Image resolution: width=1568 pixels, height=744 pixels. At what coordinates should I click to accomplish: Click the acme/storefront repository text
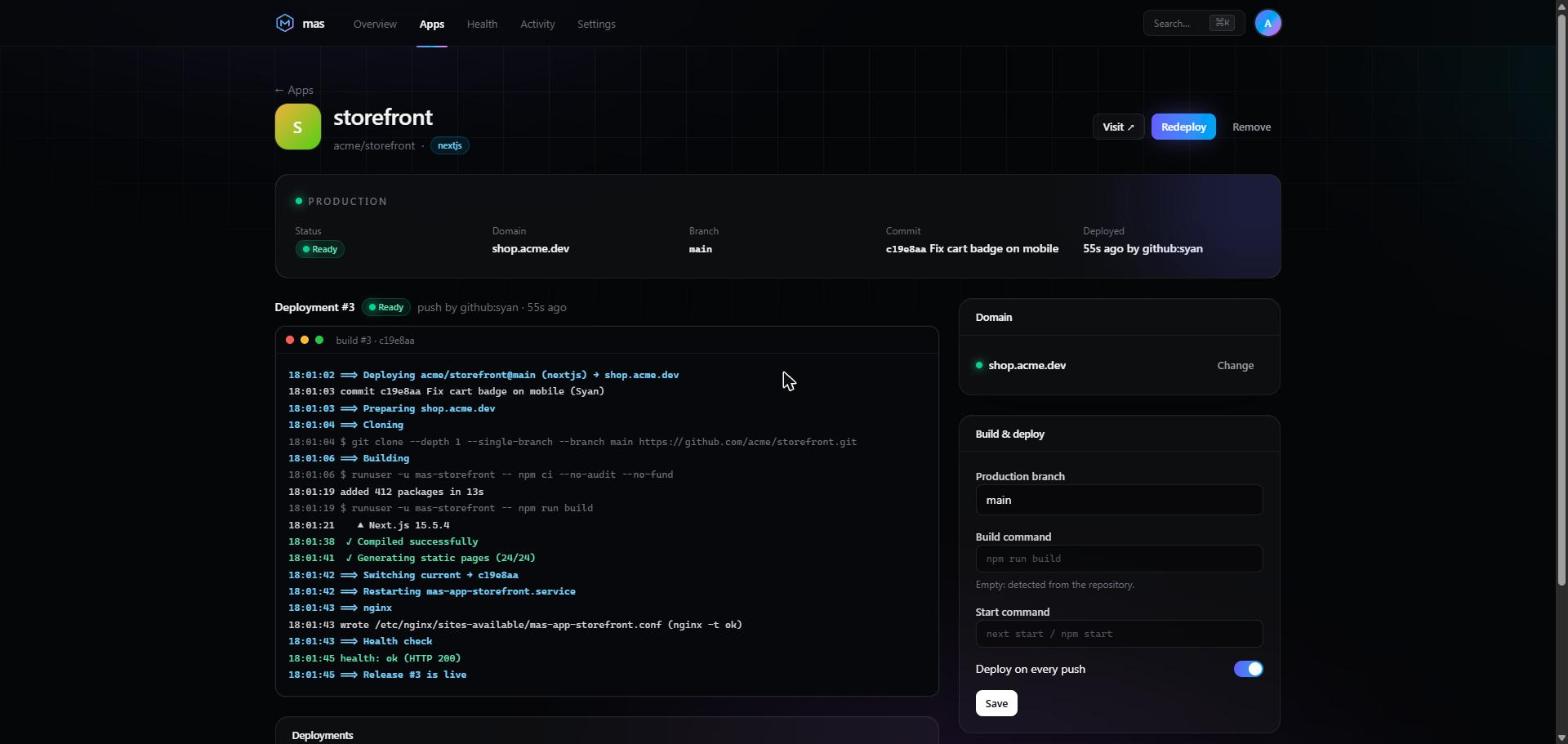(x=374, y=146)
